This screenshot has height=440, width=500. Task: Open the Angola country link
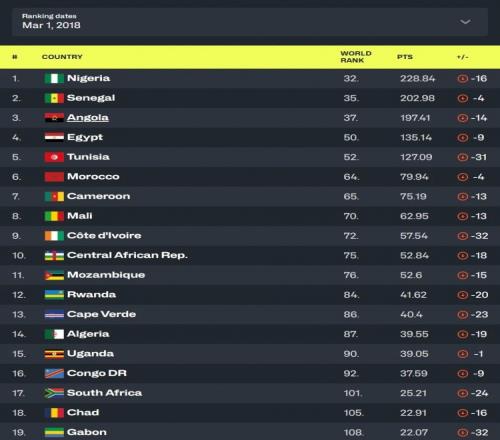tap(88, 118)
